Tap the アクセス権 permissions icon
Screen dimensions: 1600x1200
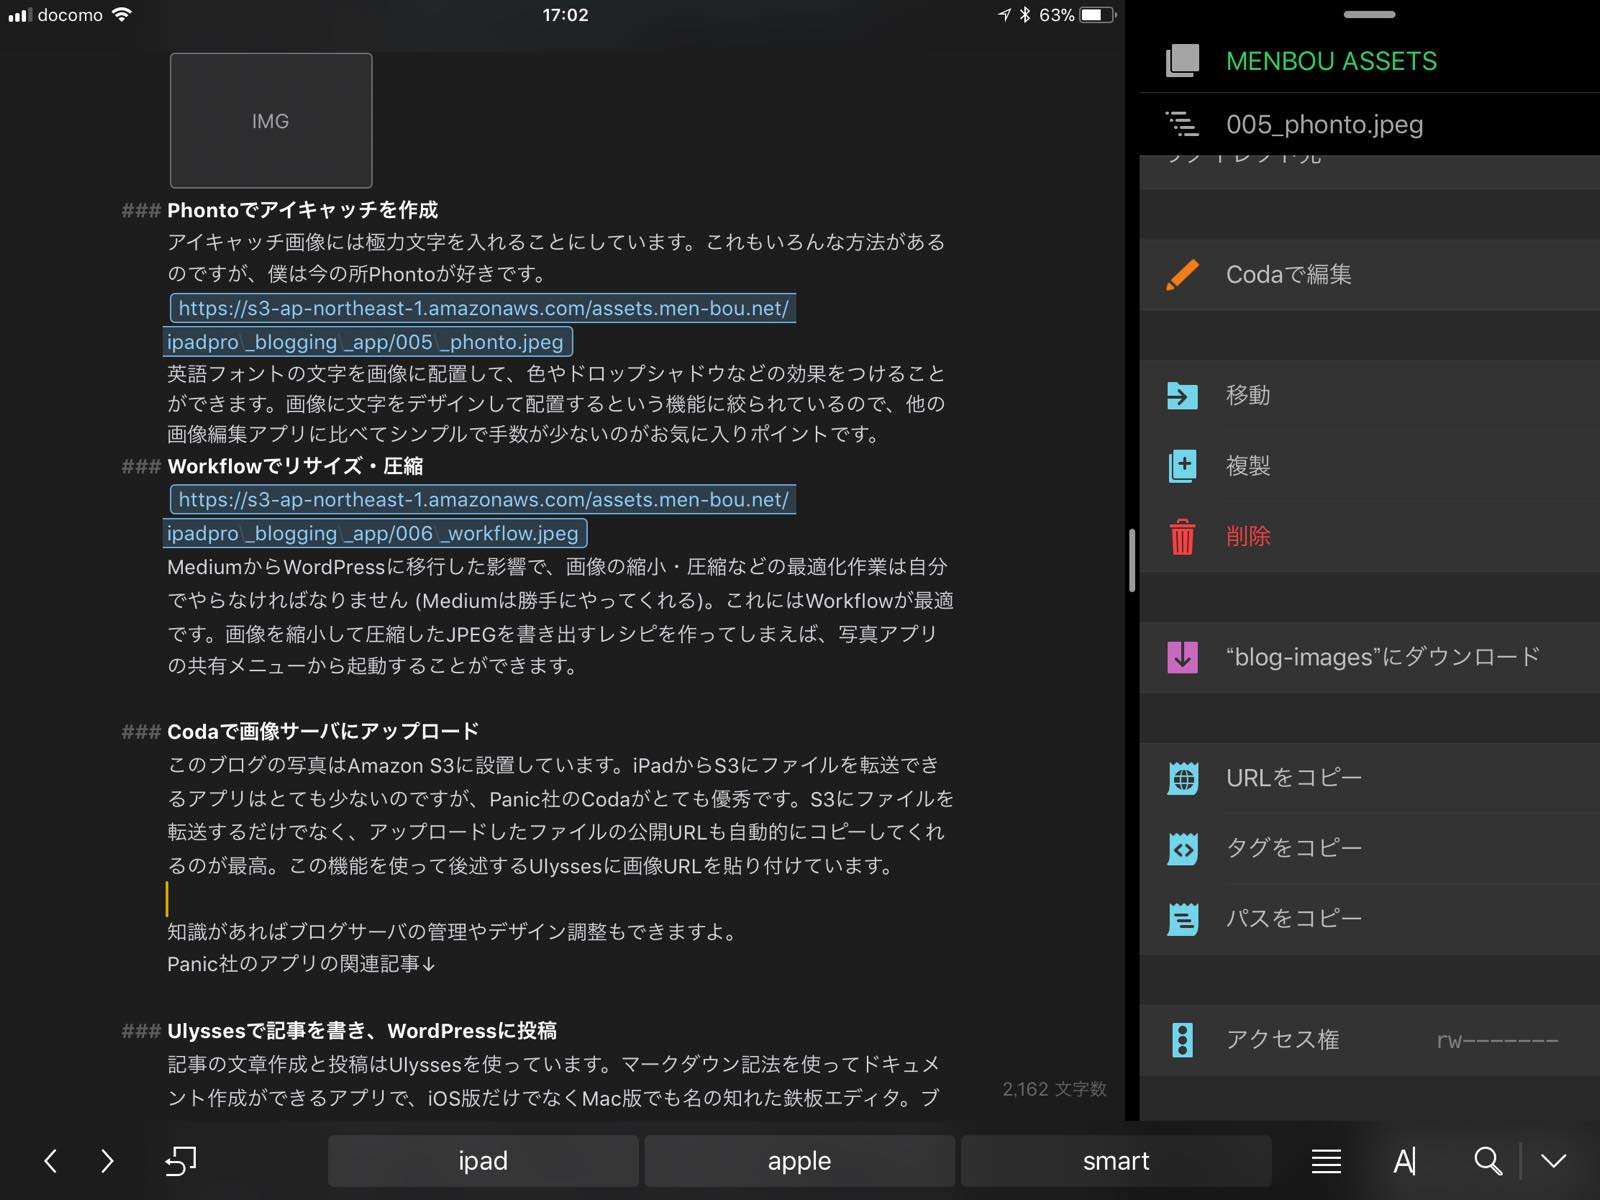[x=1182, y=1040]
